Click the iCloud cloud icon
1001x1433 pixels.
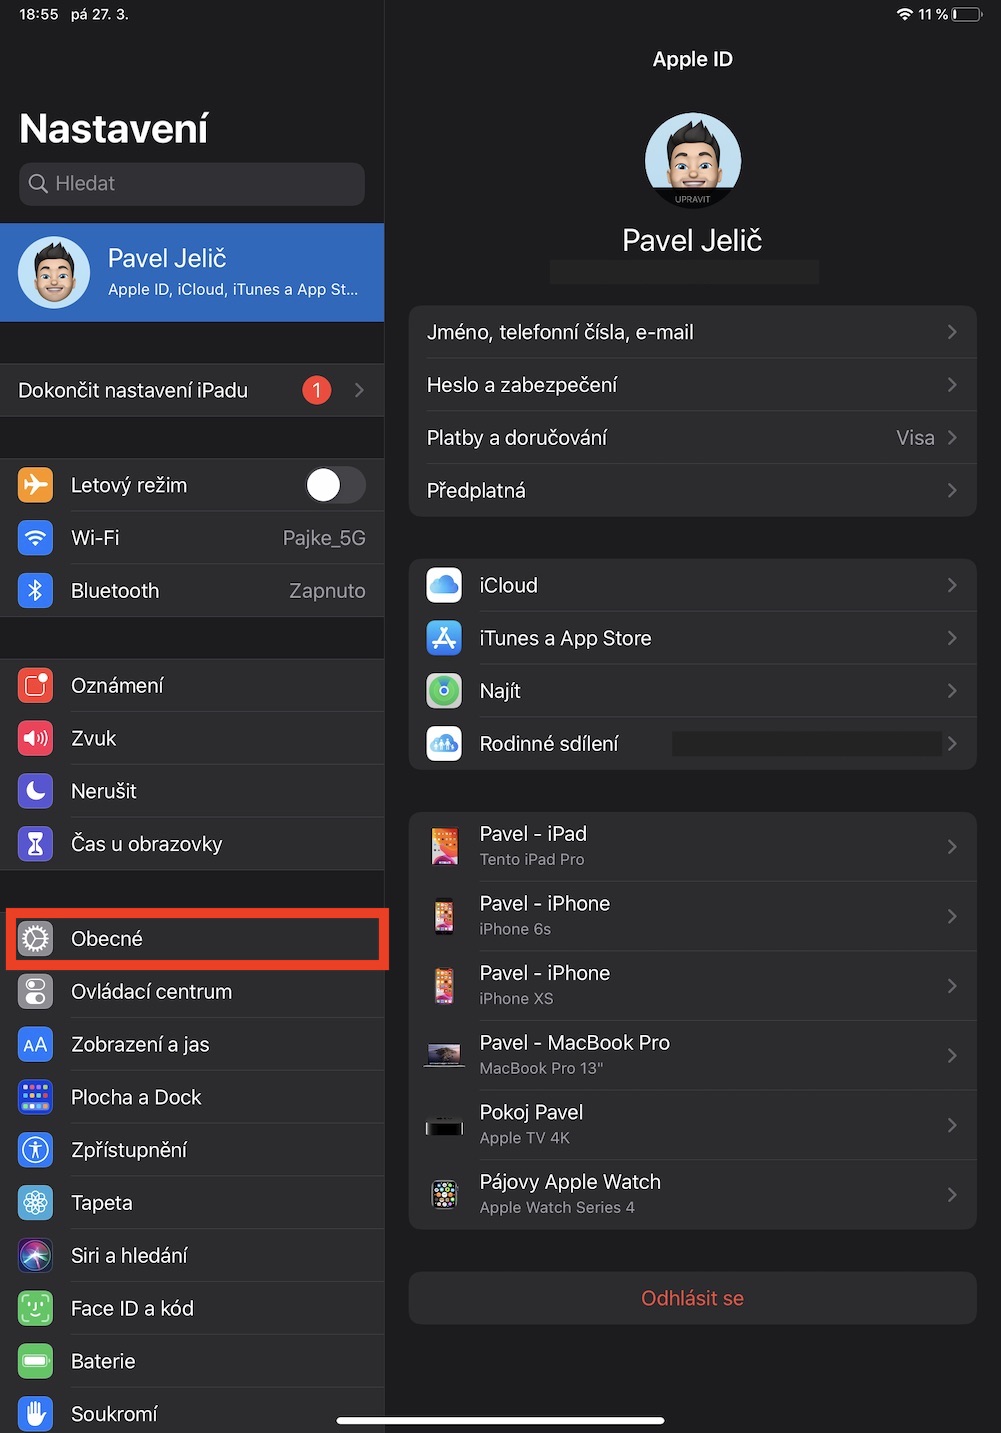pos(444,585)
